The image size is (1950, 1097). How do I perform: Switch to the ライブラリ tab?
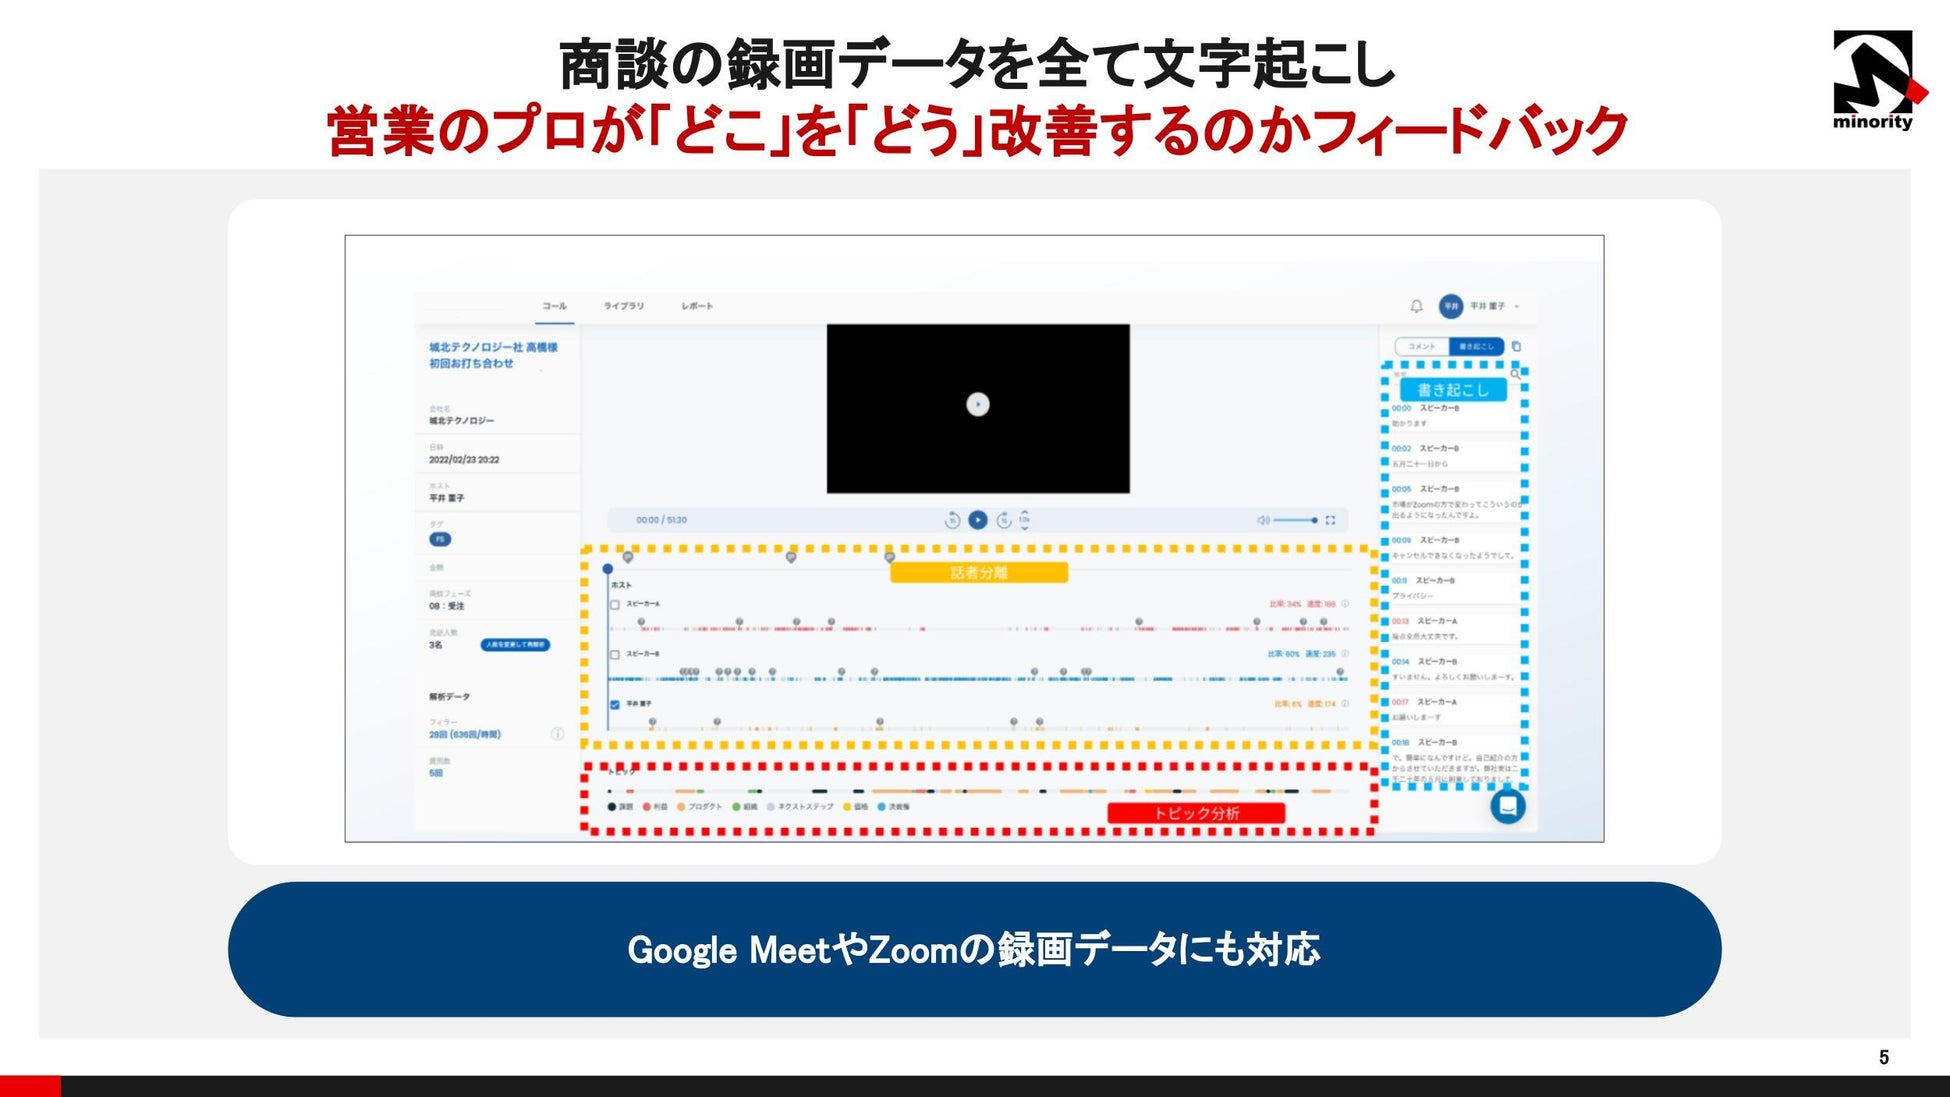[x=623, y=306]
